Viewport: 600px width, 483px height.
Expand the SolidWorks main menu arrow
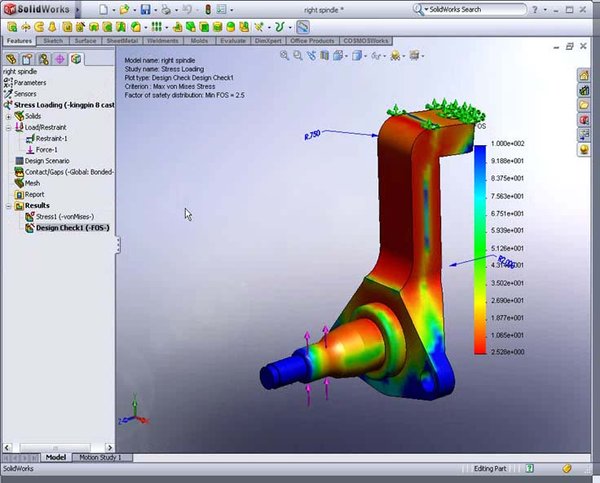click(78, 10)
